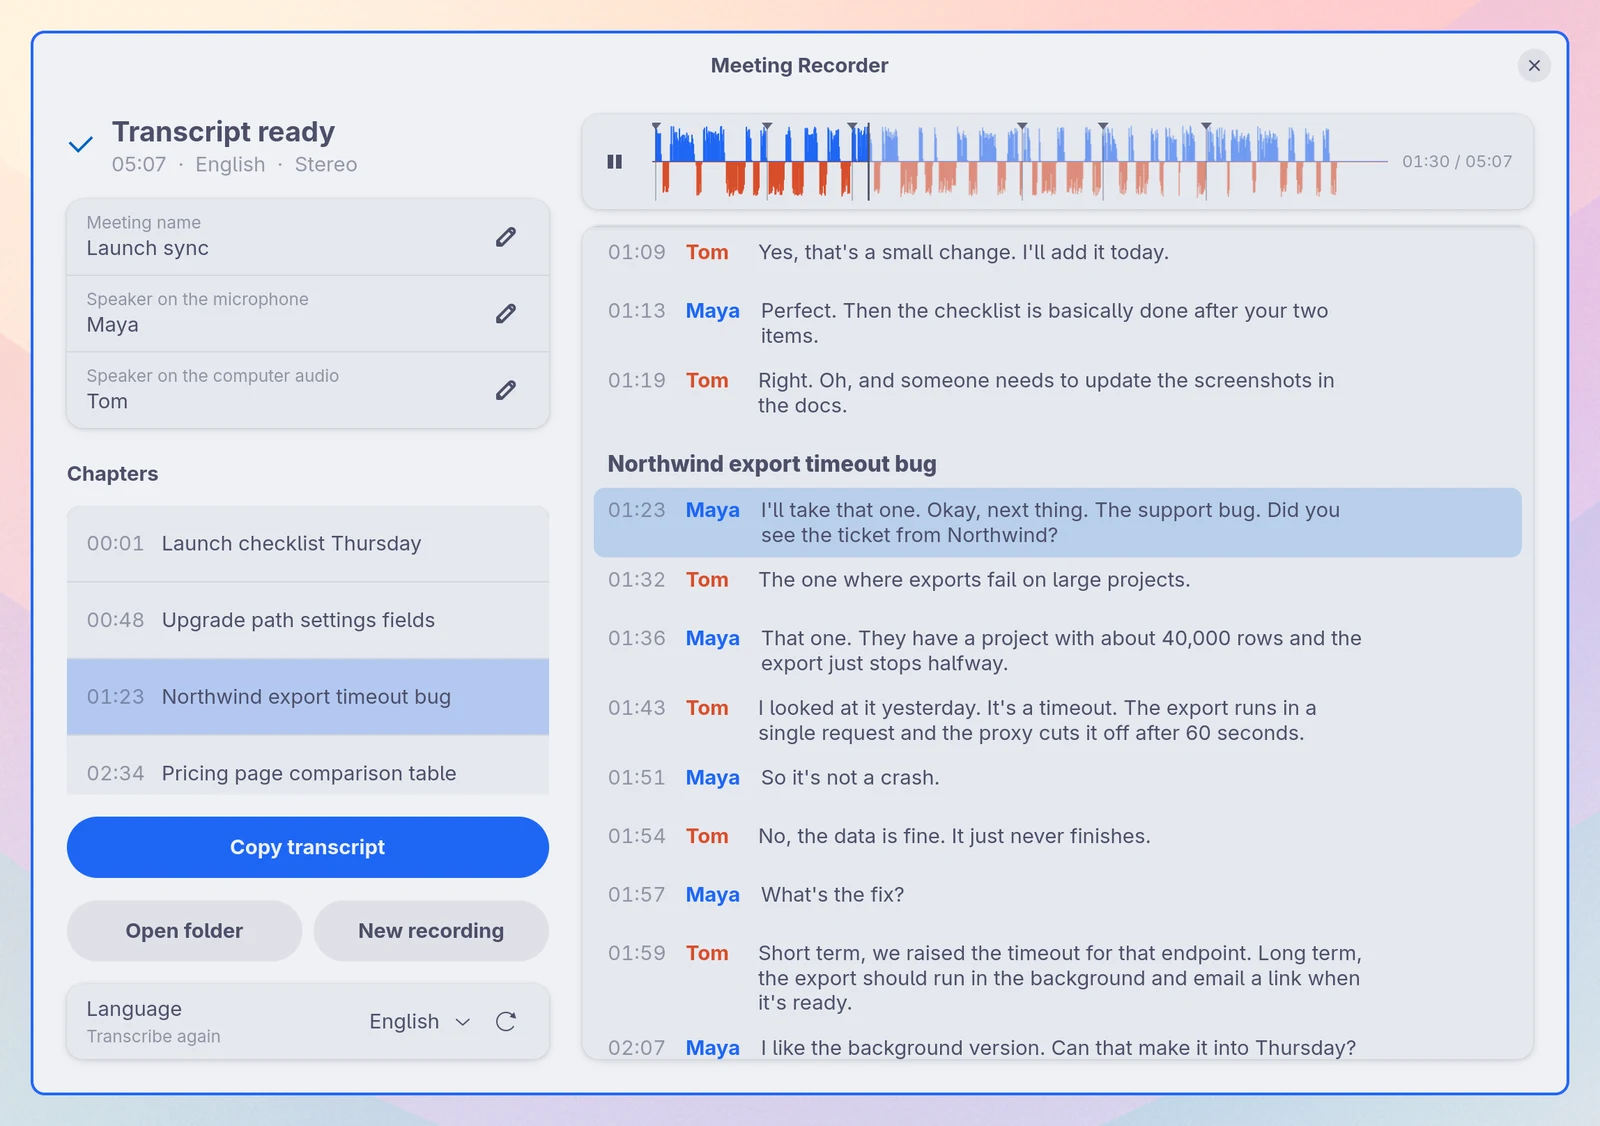The width and height of the screenshot is (1600, 1126).
Task: Select the 01:59 Tom short term line
Action: click(1057, 978)
